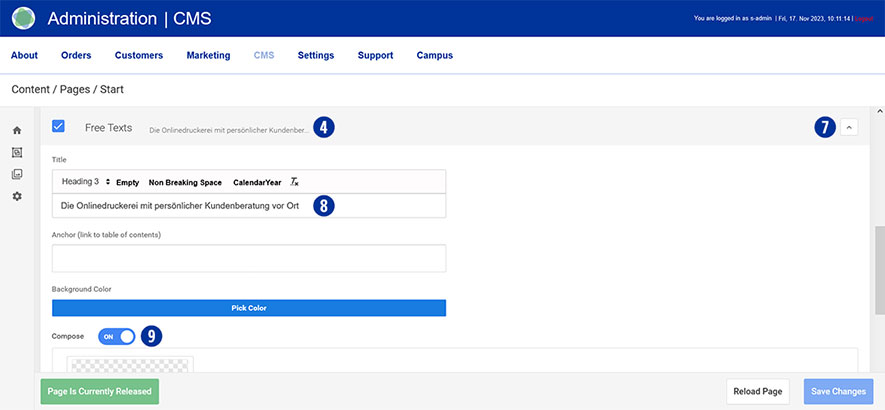885x410 pixels.
Task: Open the Orders menu
Action: click(76, 56)
